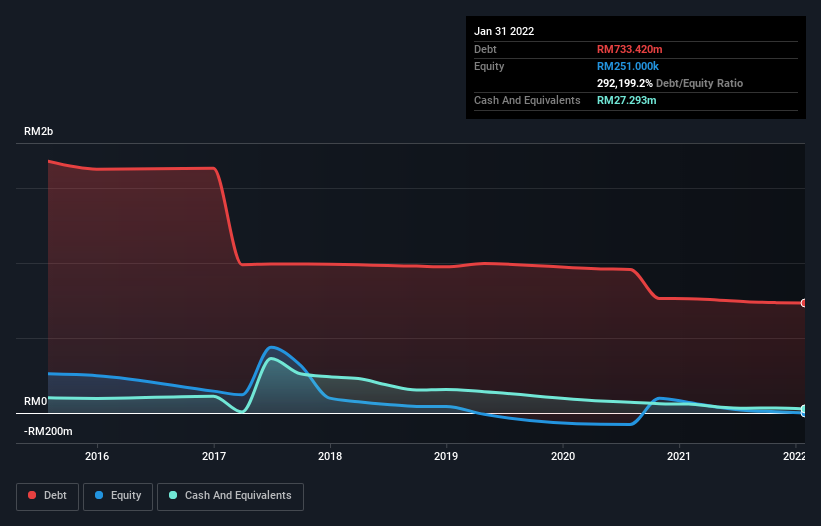821x526 pixels.
Task: Click the Jan 31 2022 tooltip date
Action: [x=504, y=31]
